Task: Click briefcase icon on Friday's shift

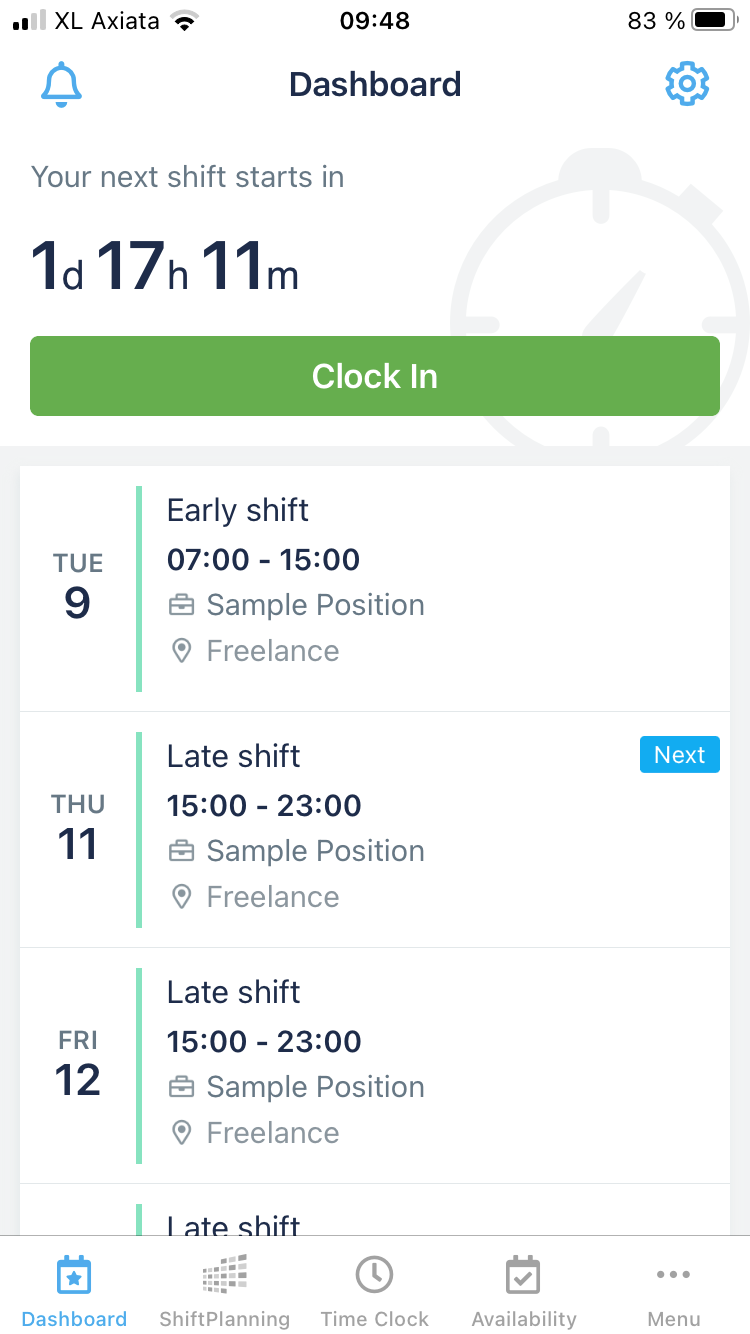Action: (x=181, y=1087)
